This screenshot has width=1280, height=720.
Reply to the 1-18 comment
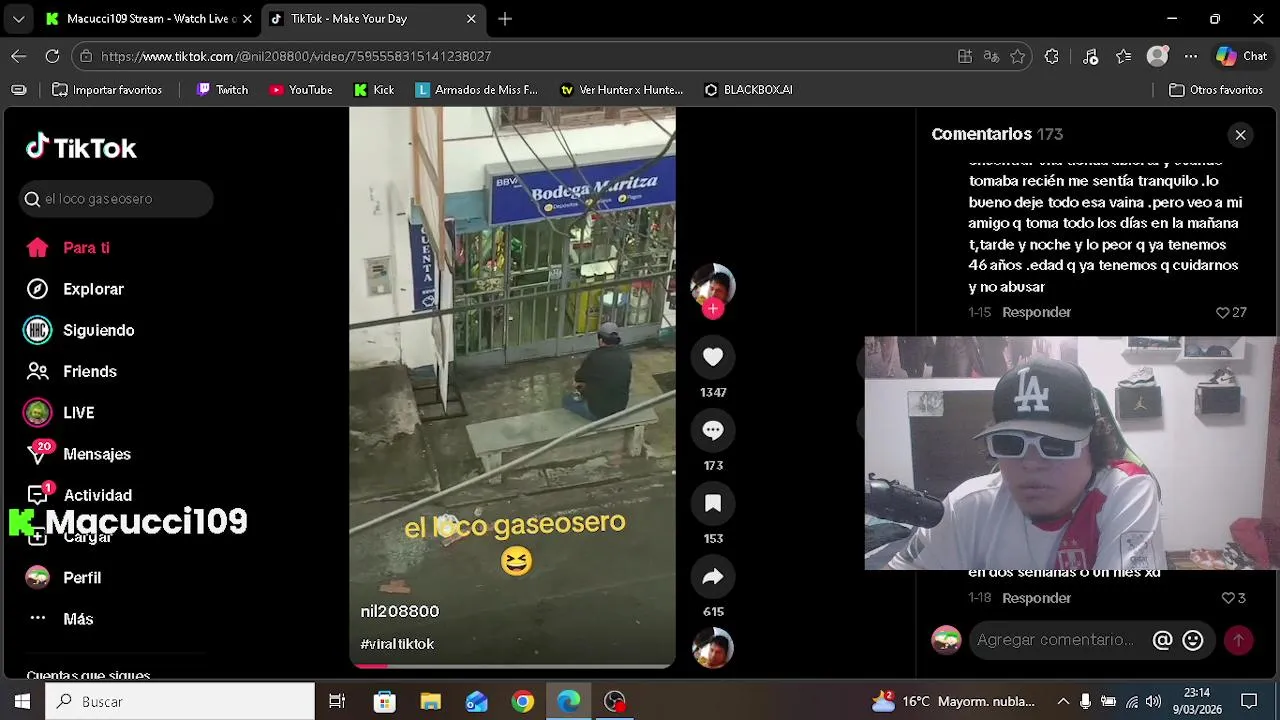tap(1036, 598)
